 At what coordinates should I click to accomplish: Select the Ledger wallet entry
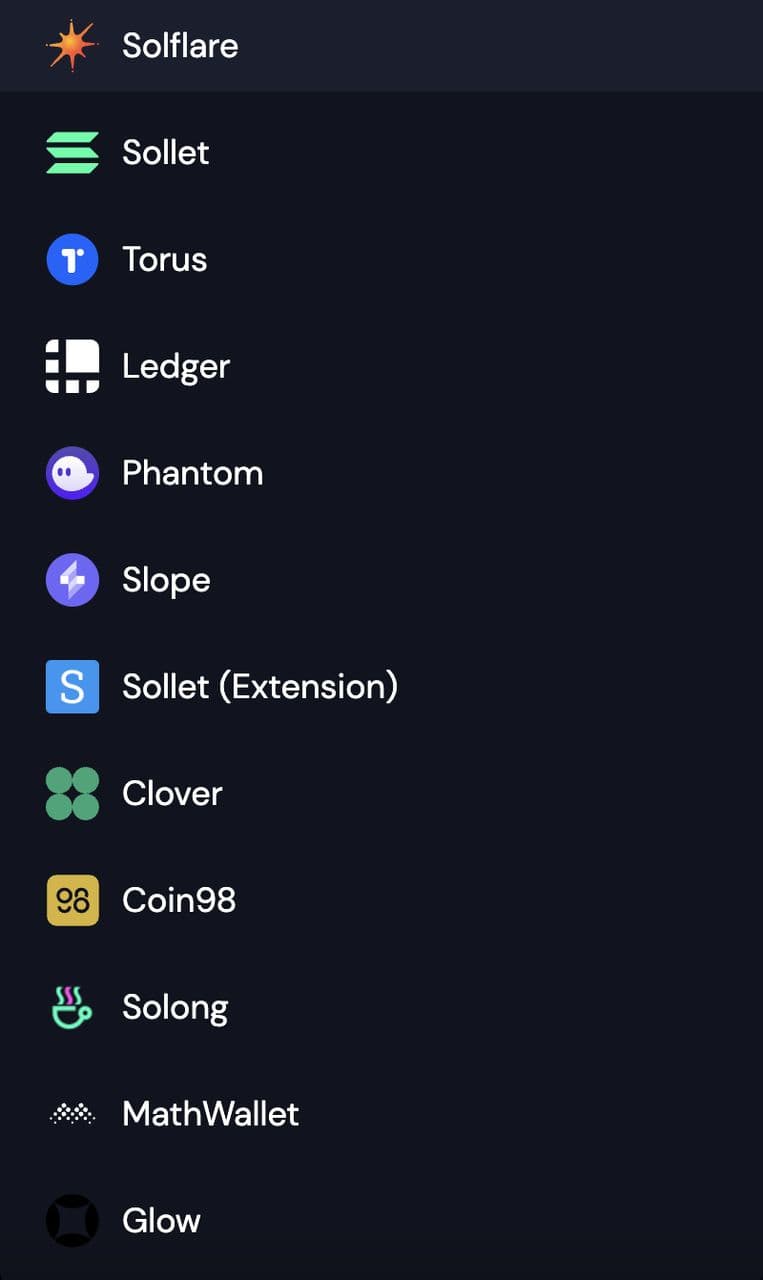[176, 366]
